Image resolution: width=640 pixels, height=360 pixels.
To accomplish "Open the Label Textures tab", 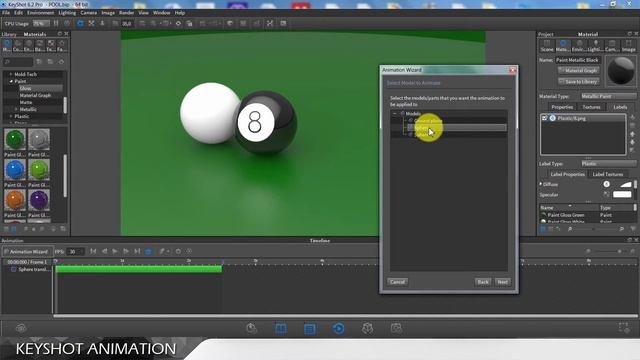I will 607,174.
